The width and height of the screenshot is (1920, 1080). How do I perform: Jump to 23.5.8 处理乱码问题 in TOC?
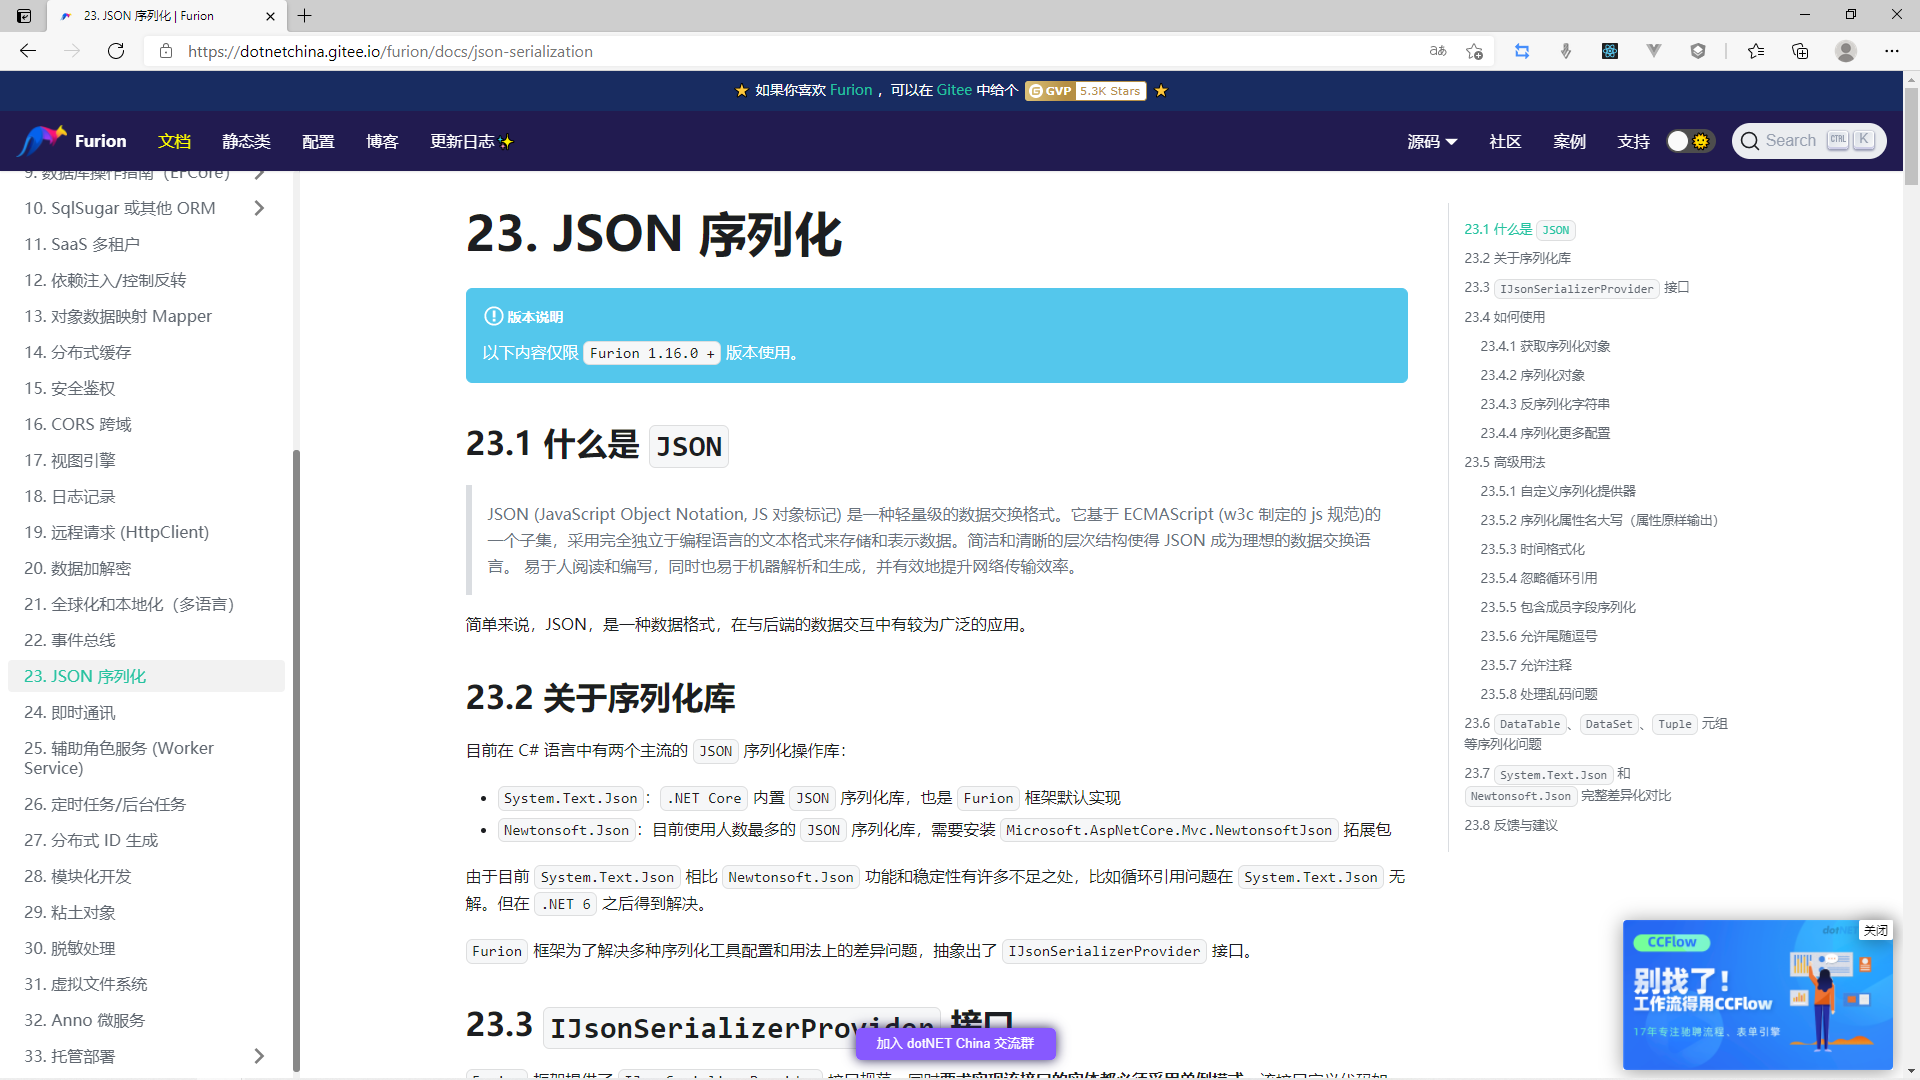pos(1539,694)
